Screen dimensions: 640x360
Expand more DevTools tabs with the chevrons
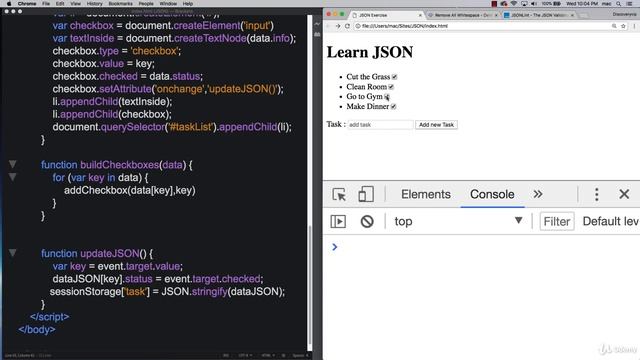click(538, 194)
